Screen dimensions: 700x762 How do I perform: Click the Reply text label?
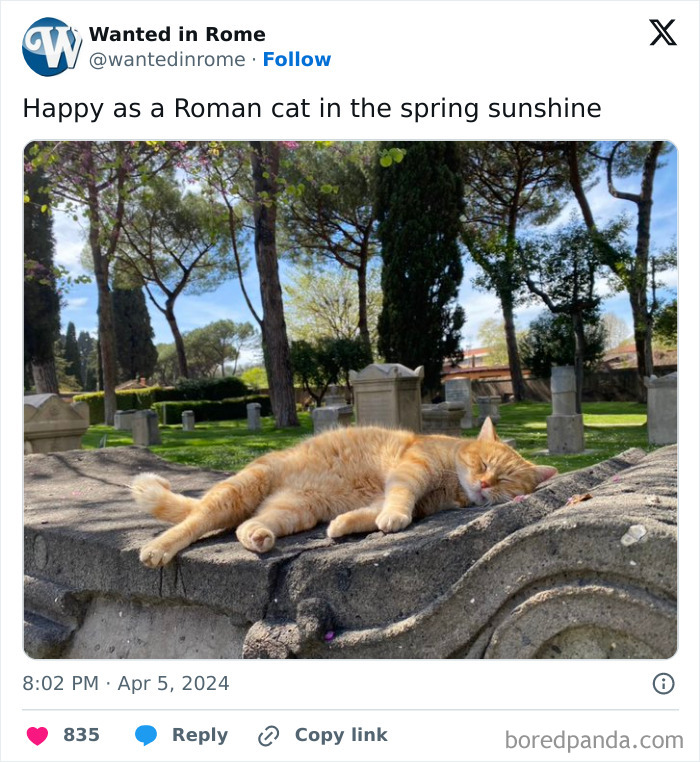click(200, 735)
